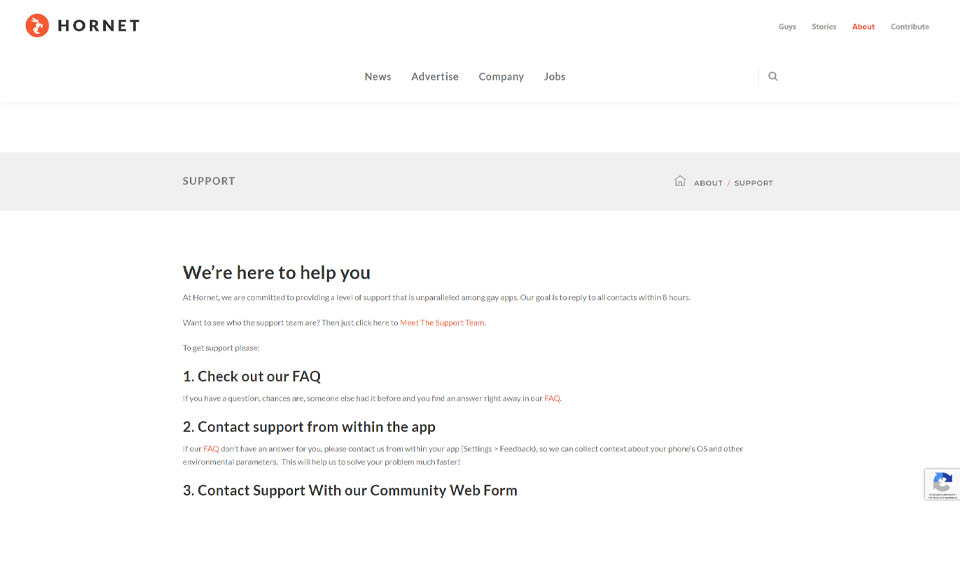Go to the Jobs menu item
The width and height of the screenshot is (960, 561).
tap(554, 77)
